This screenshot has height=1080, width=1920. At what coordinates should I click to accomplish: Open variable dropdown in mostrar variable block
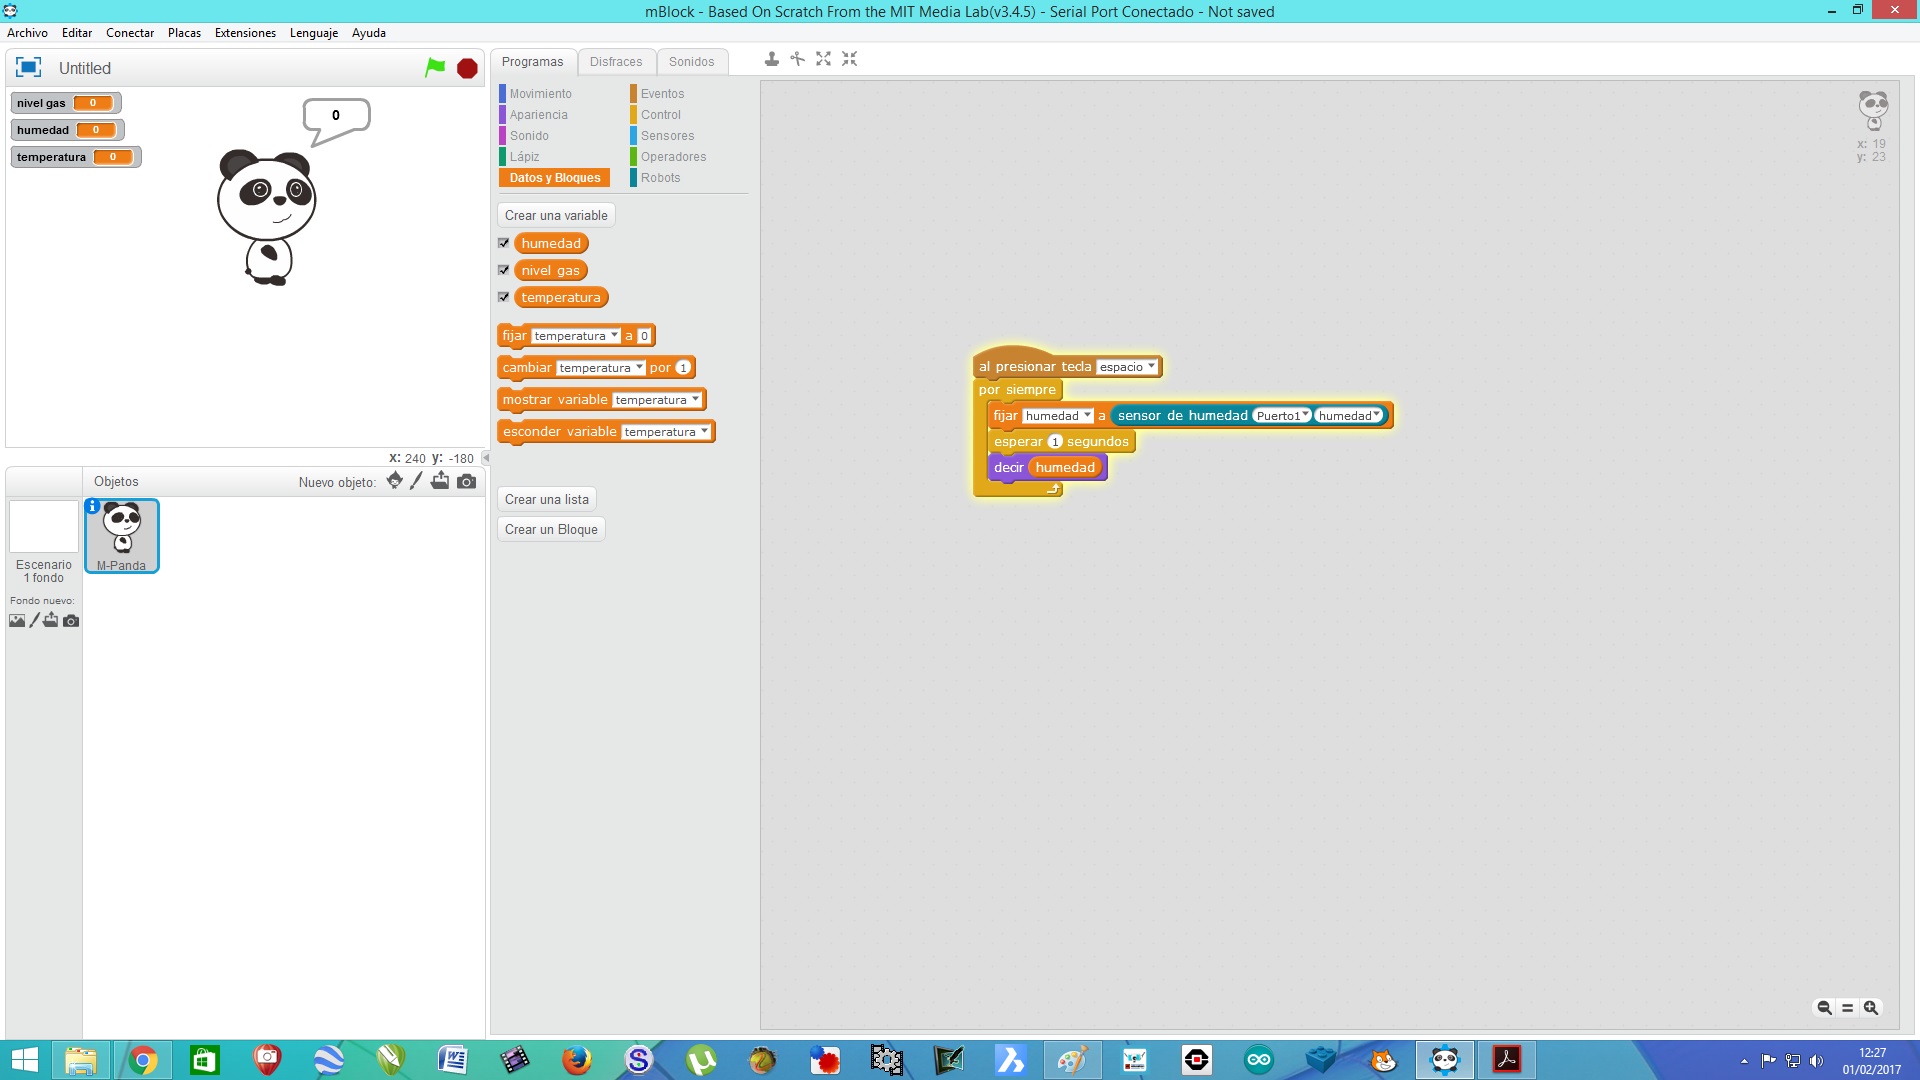(657, 400)
